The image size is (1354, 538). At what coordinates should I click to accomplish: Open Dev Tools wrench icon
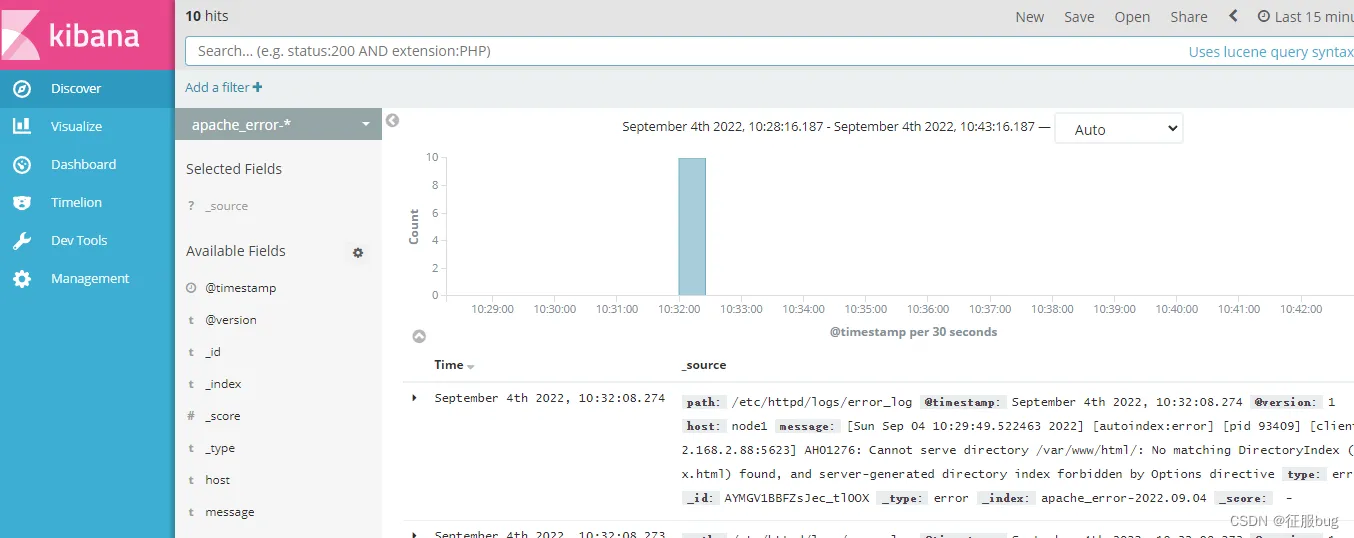[x=22, y=240]
